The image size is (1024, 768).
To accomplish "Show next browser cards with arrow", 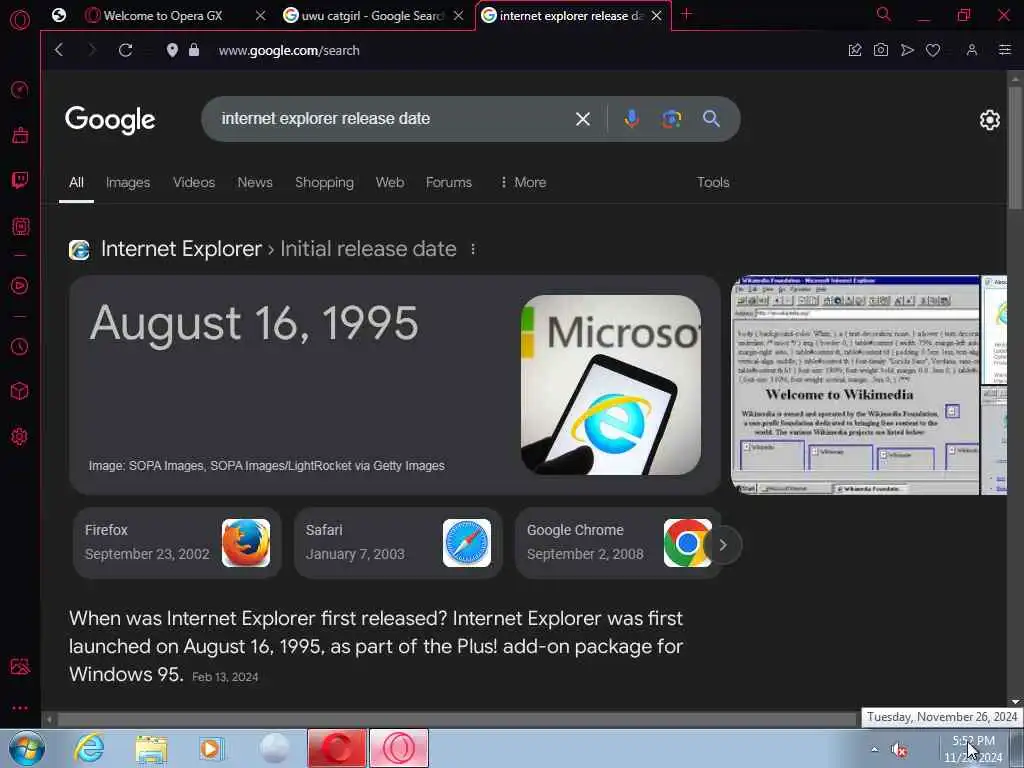I will [x=723, y=545].
